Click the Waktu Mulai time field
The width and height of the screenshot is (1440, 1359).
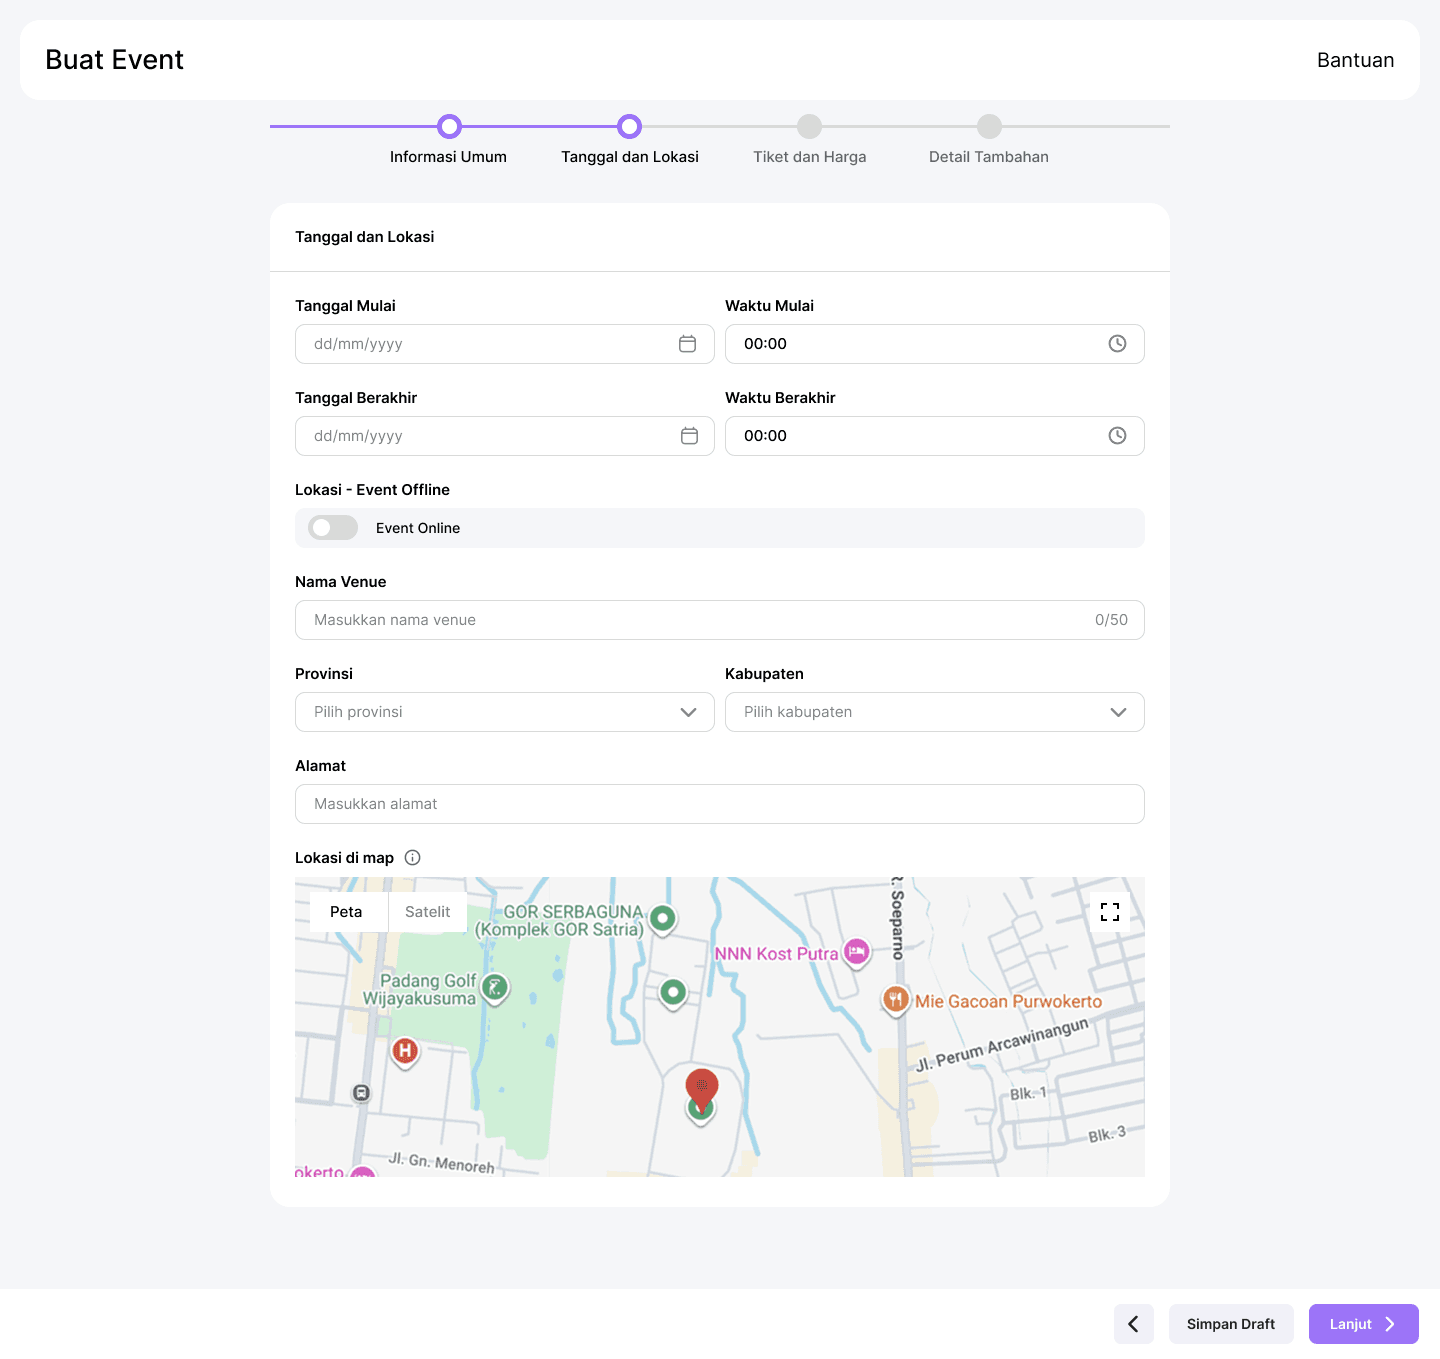pos(935,344)
